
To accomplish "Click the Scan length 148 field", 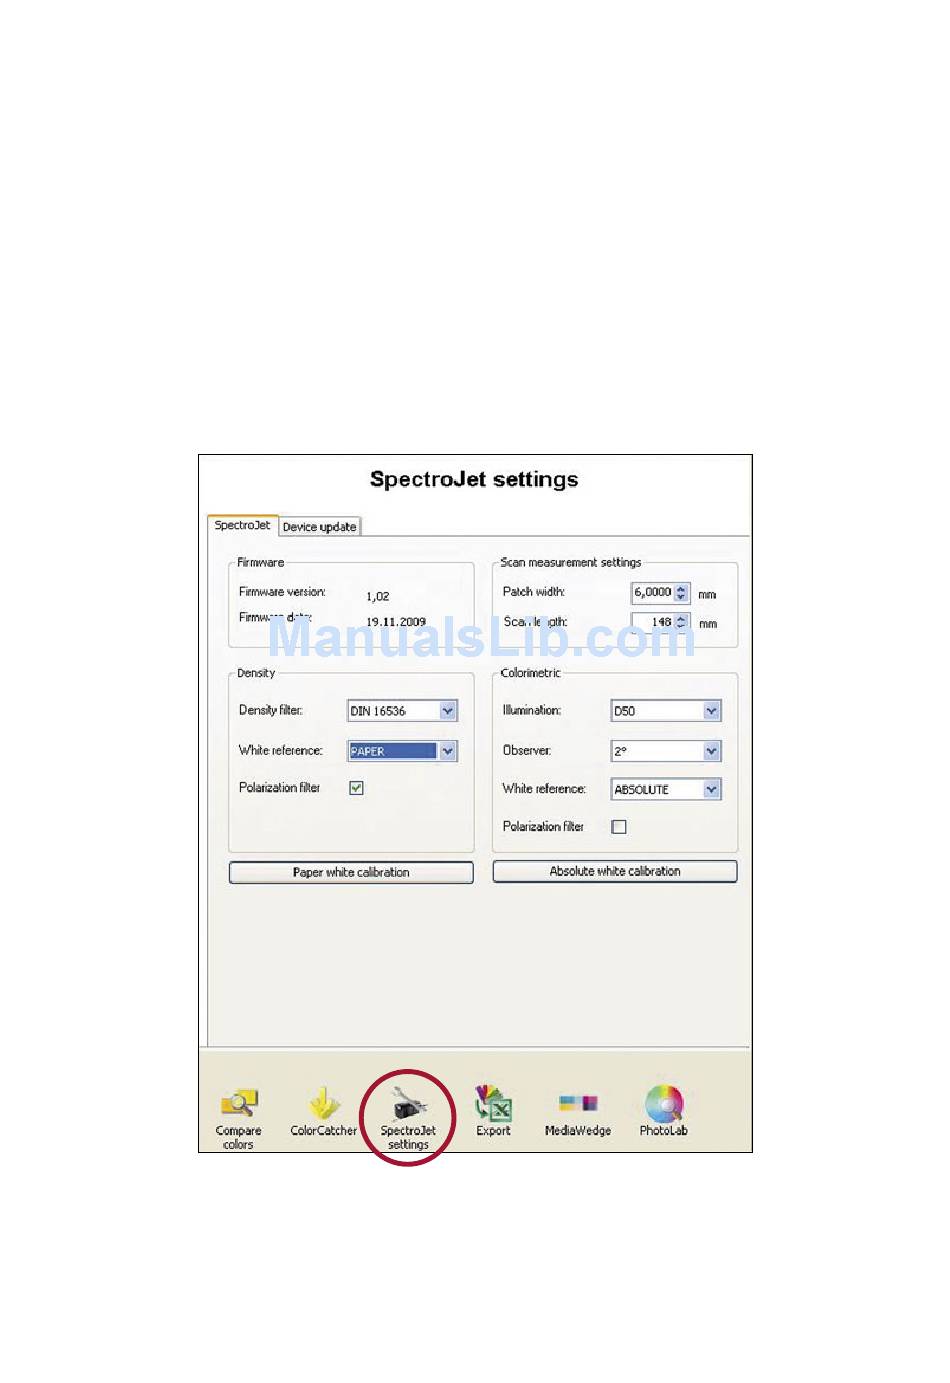I will coord(653,622).
